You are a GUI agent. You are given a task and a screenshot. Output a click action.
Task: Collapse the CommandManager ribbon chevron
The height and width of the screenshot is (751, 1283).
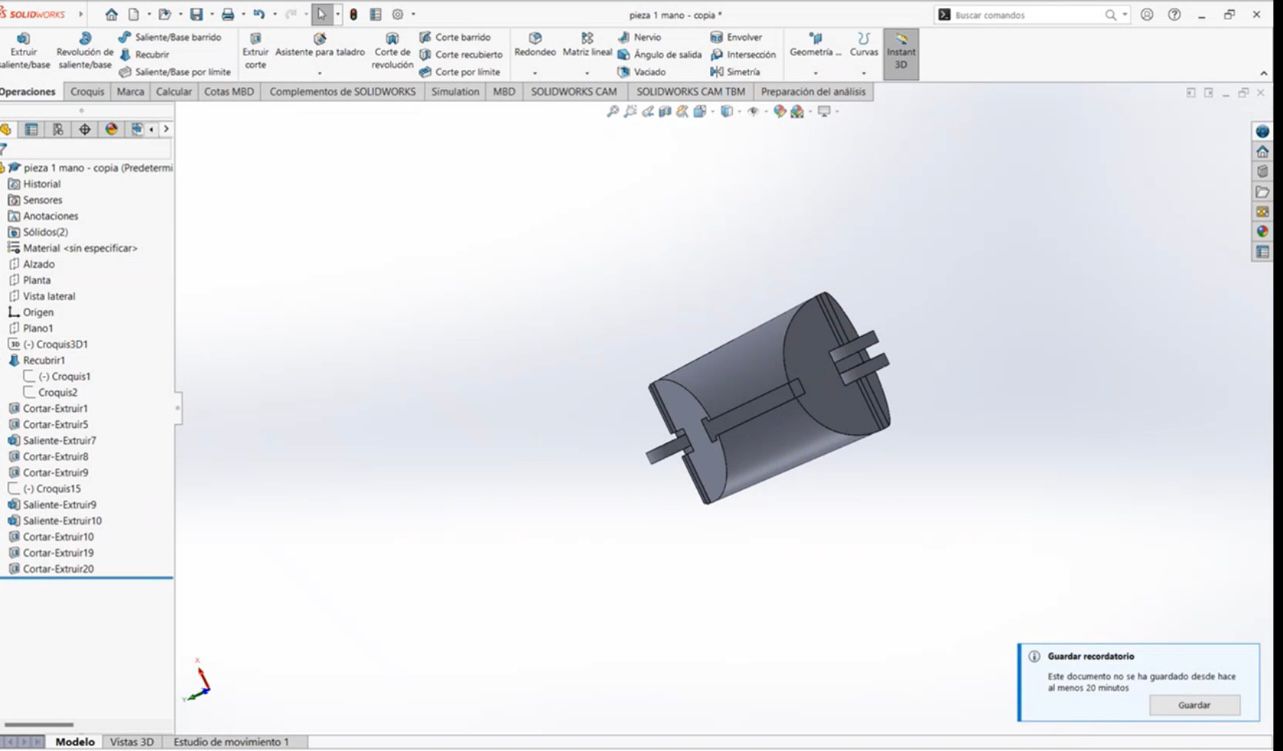coord(1263,73)
